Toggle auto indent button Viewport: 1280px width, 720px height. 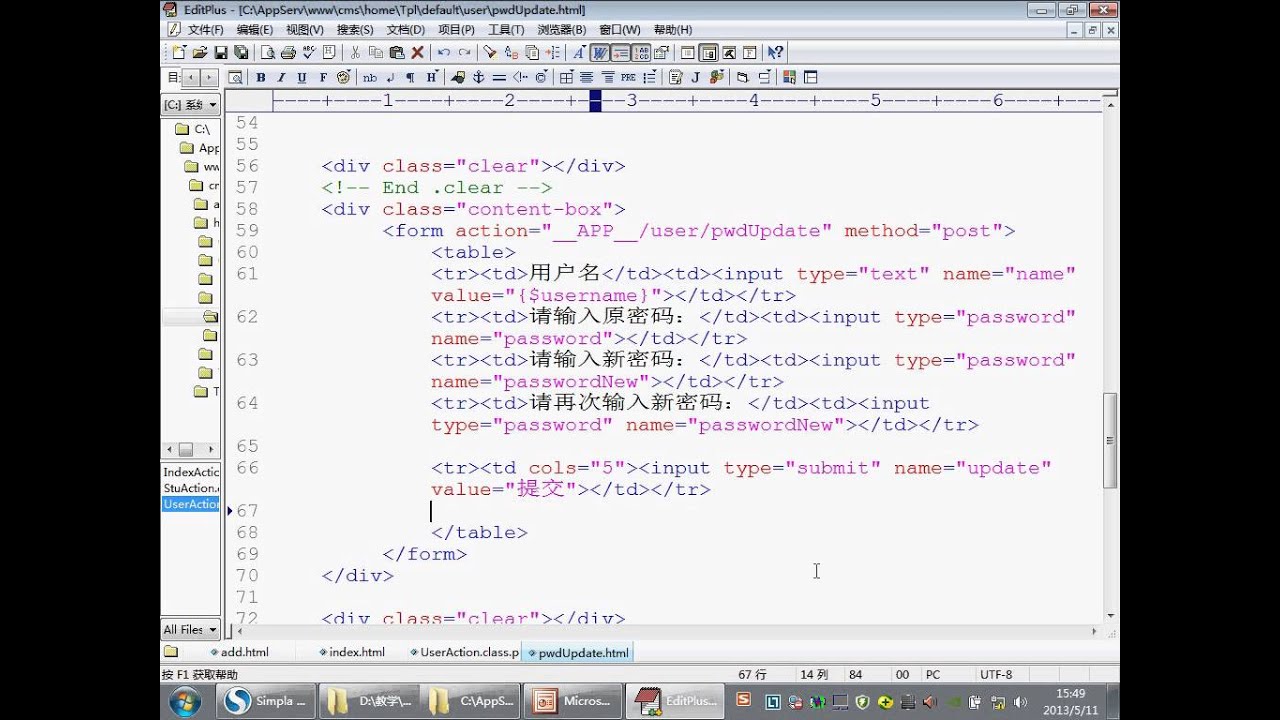[620, 53]
